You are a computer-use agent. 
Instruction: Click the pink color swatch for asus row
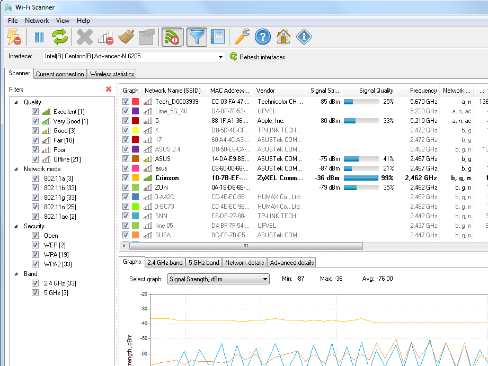135,168
